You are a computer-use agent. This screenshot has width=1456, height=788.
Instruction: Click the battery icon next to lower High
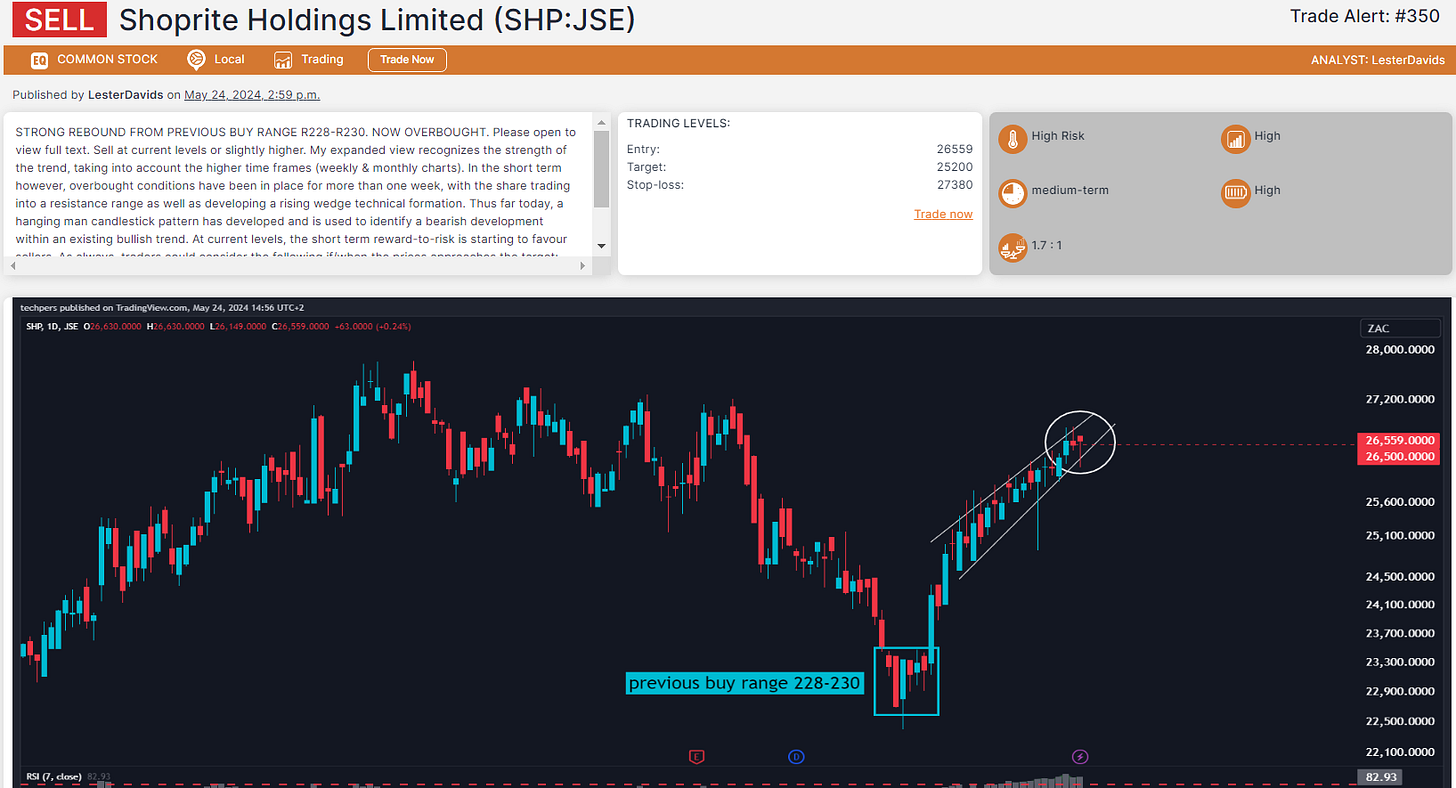click(1236, 193)
